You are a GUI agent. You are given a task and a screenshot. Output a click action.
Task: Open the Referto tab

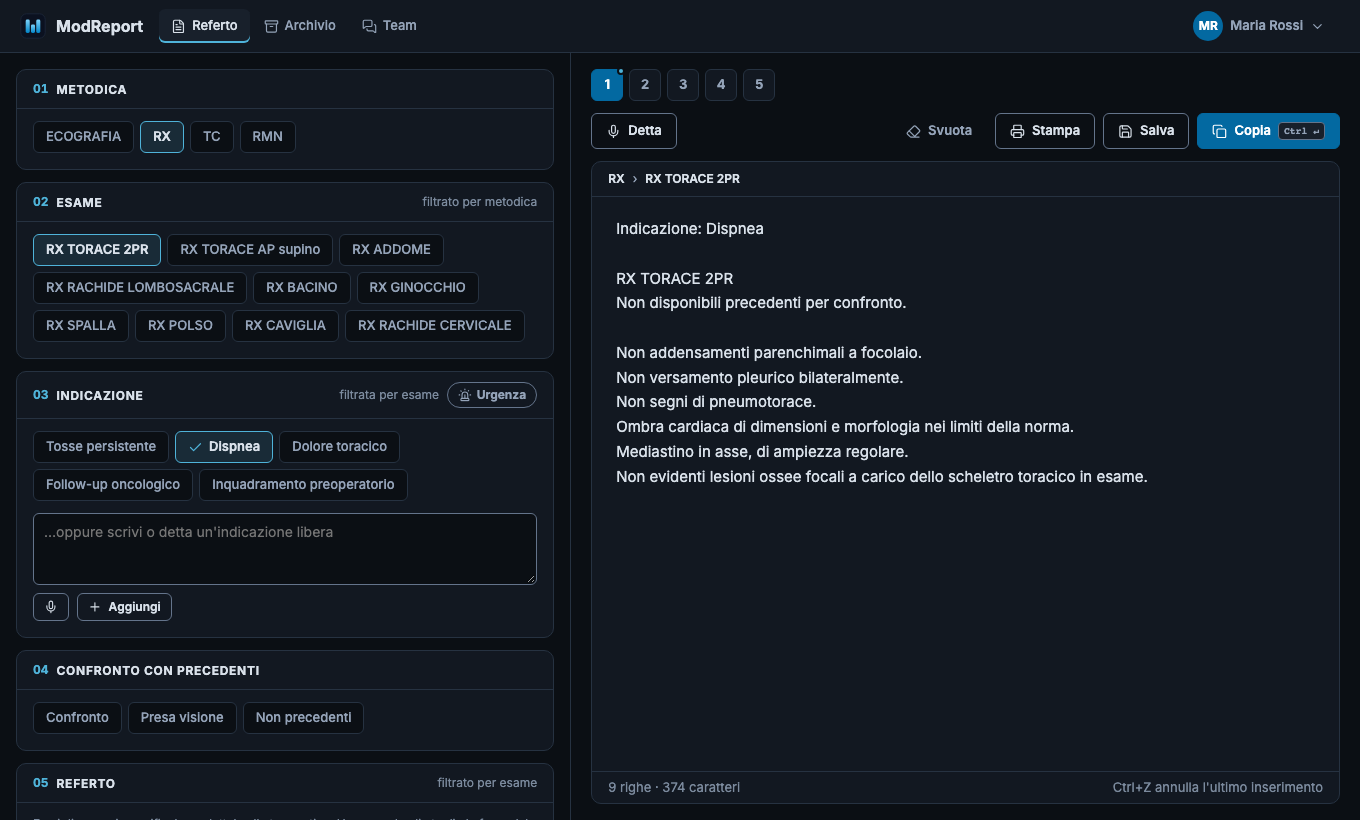coord(204,26)
